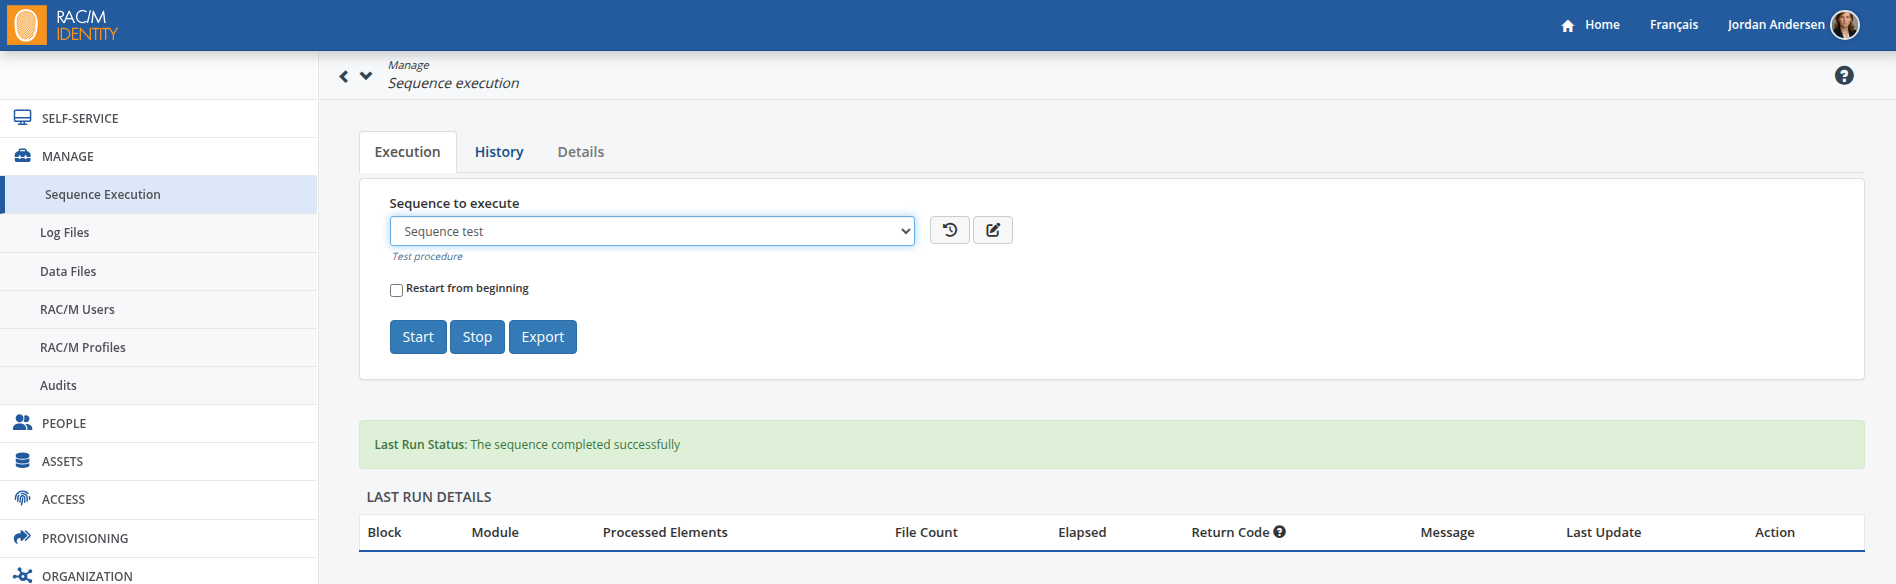The image size is (1896, 584).
Task: Expand the PEOPLE menu section
Action: (159, 423)
